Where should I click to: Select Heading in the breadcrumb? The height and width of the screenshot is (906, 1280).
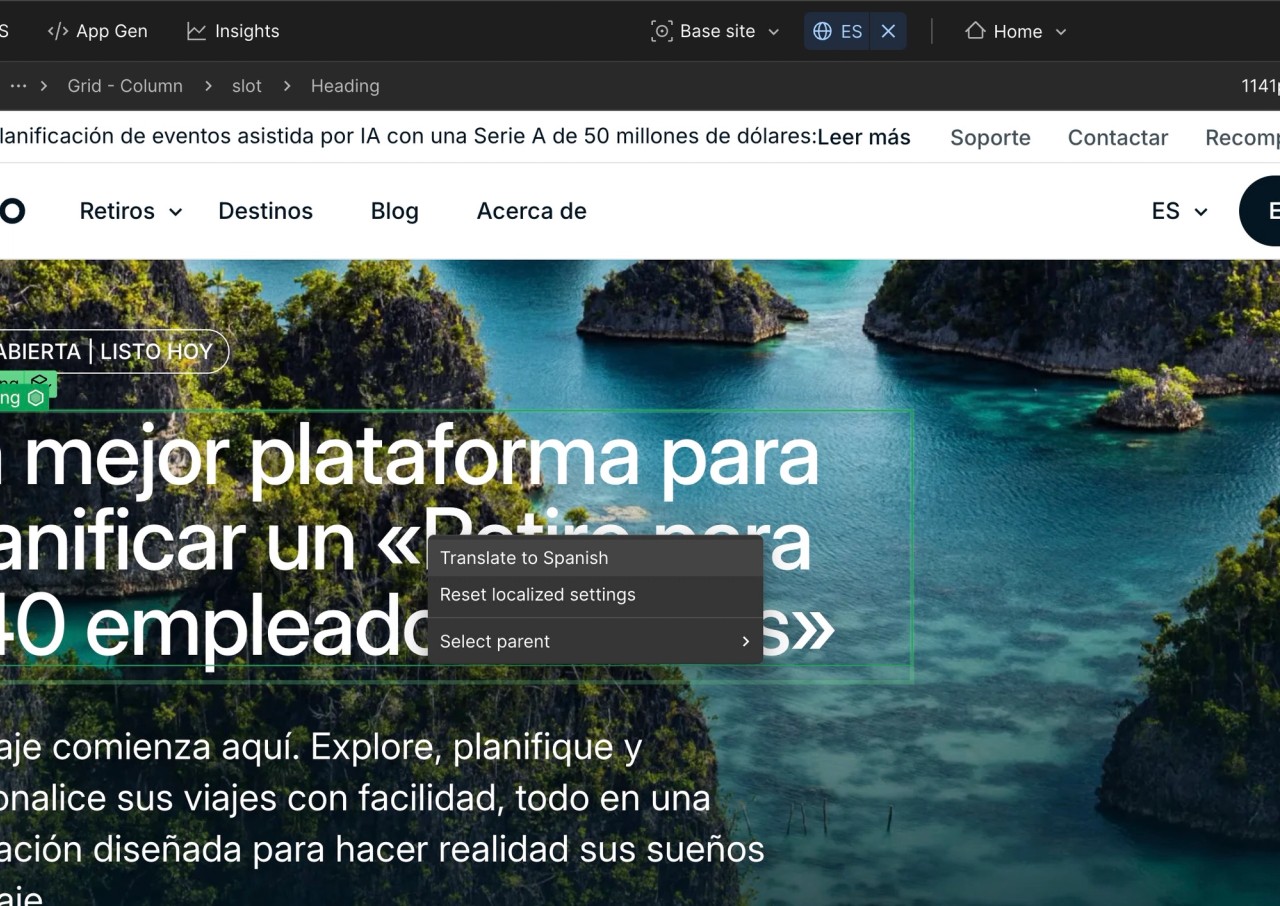(345, 86)
